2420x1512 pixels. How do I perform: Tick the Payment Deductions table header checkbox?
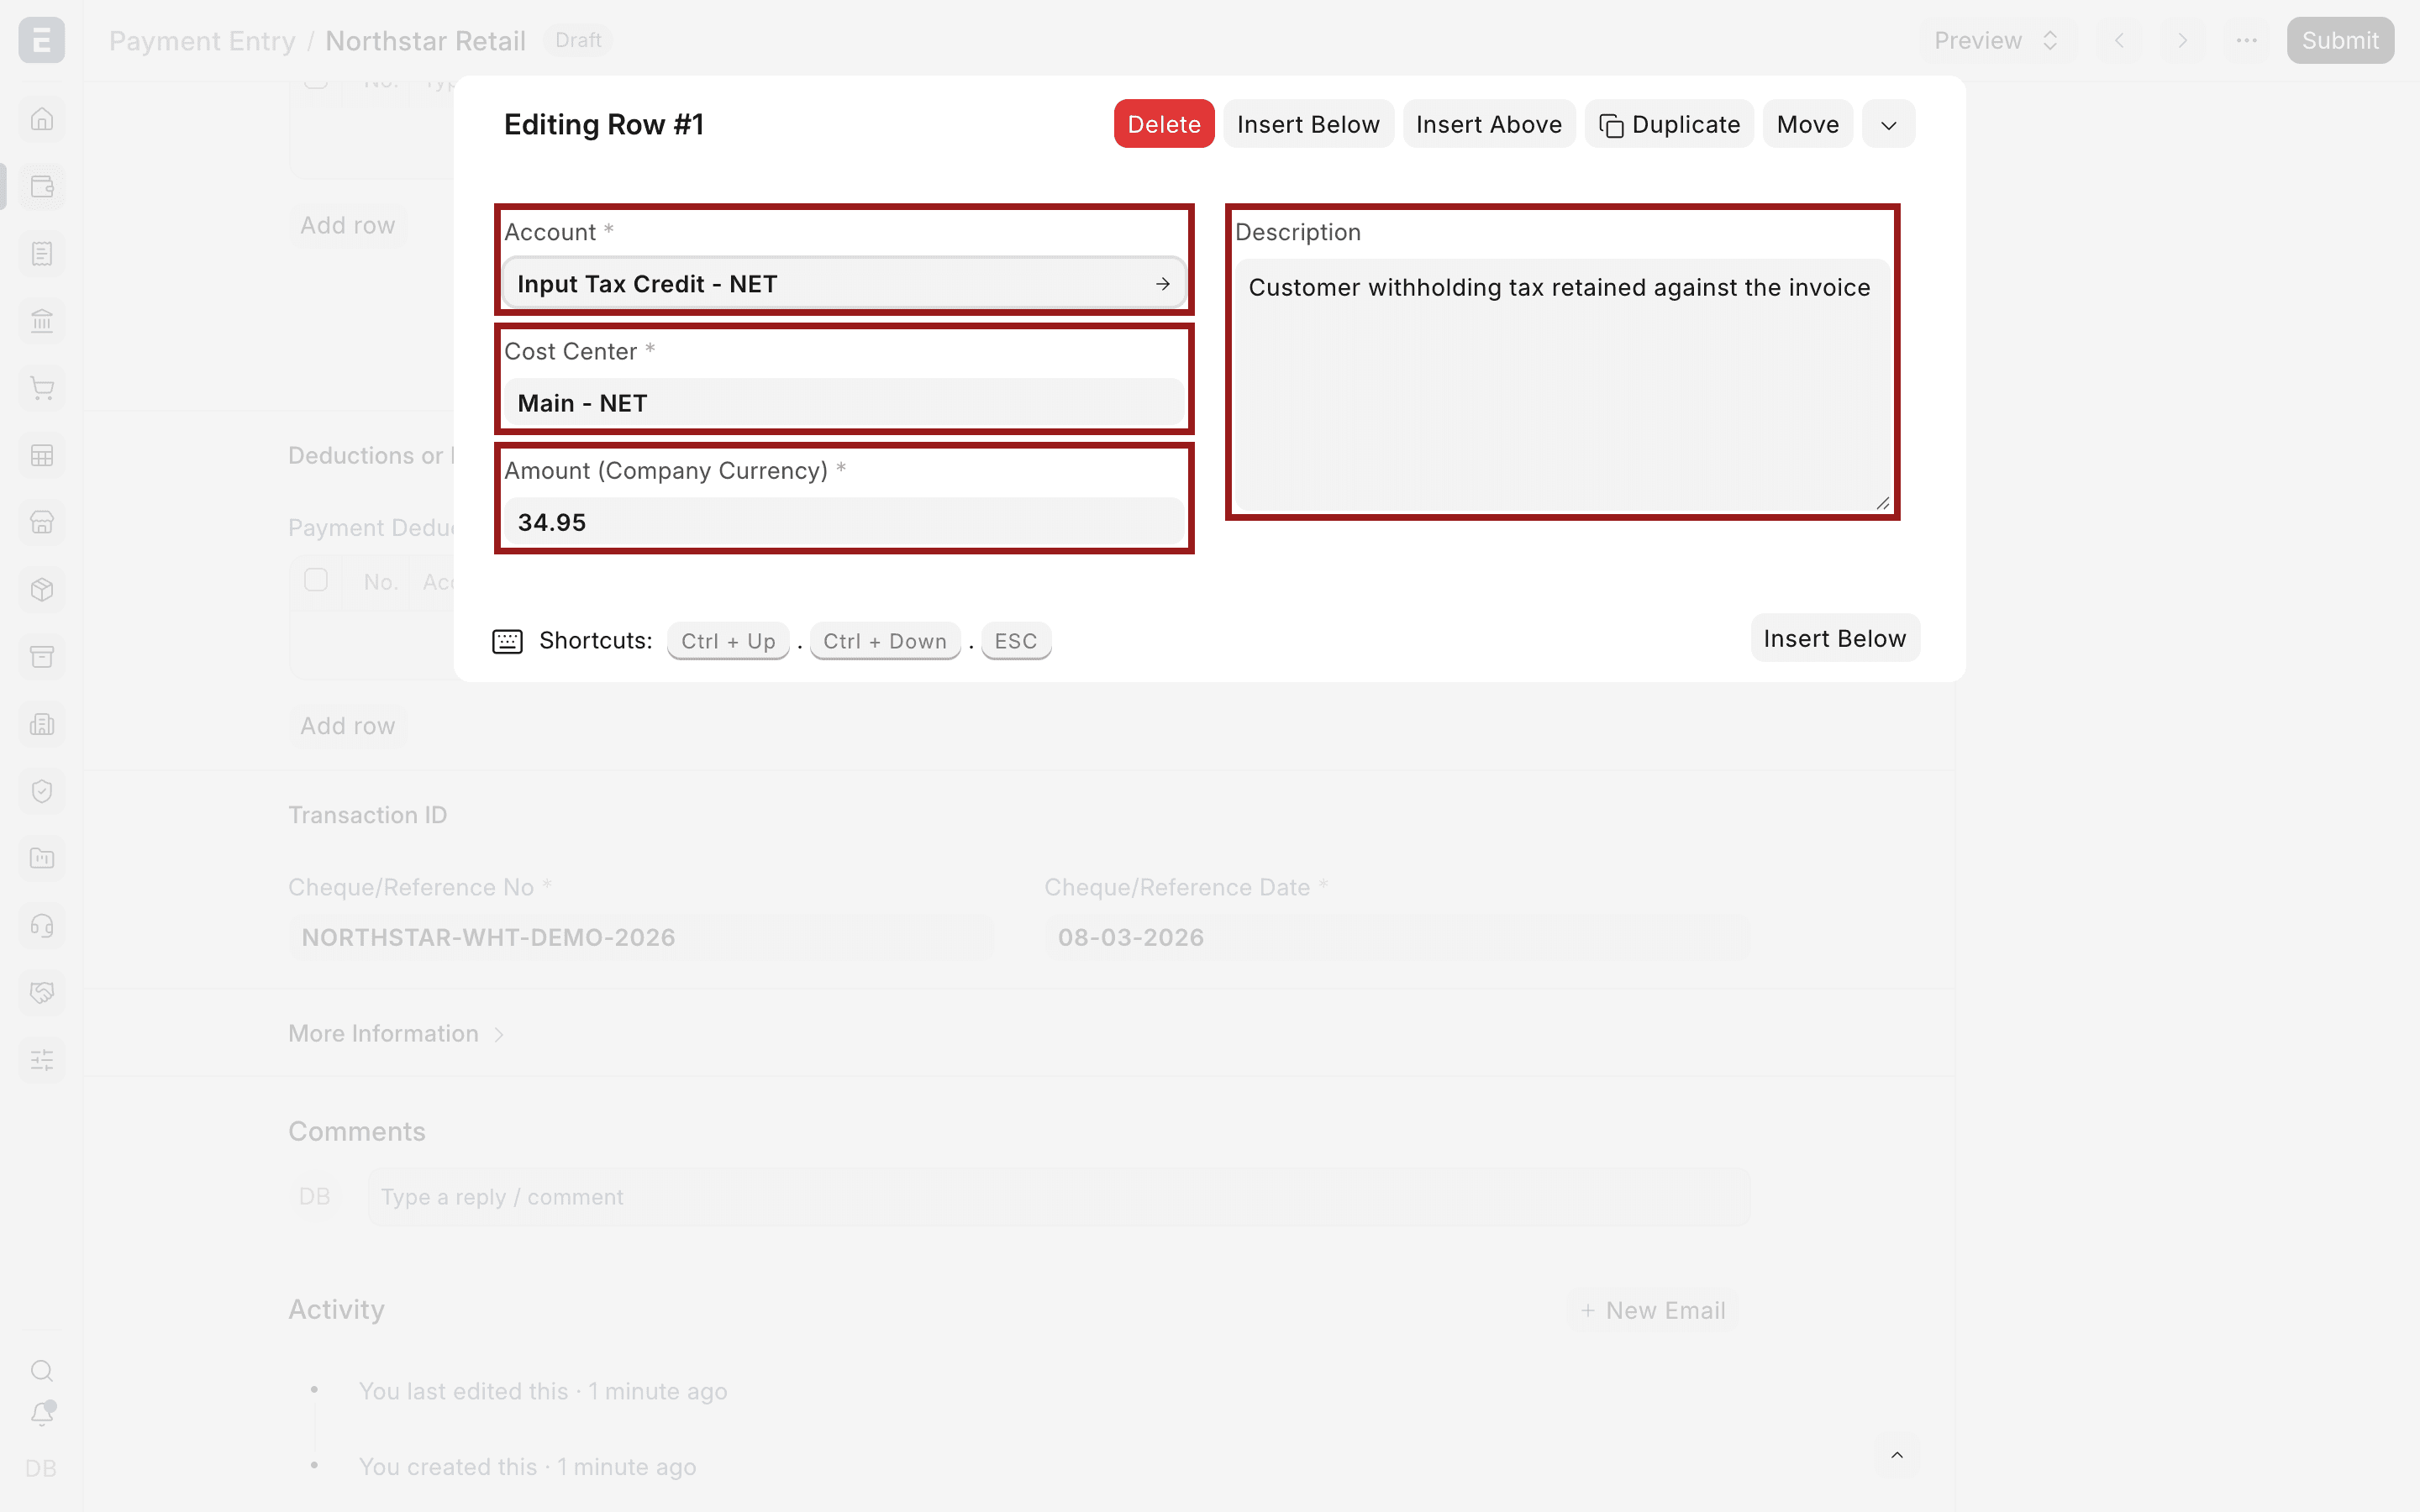(x=316, y=580)
